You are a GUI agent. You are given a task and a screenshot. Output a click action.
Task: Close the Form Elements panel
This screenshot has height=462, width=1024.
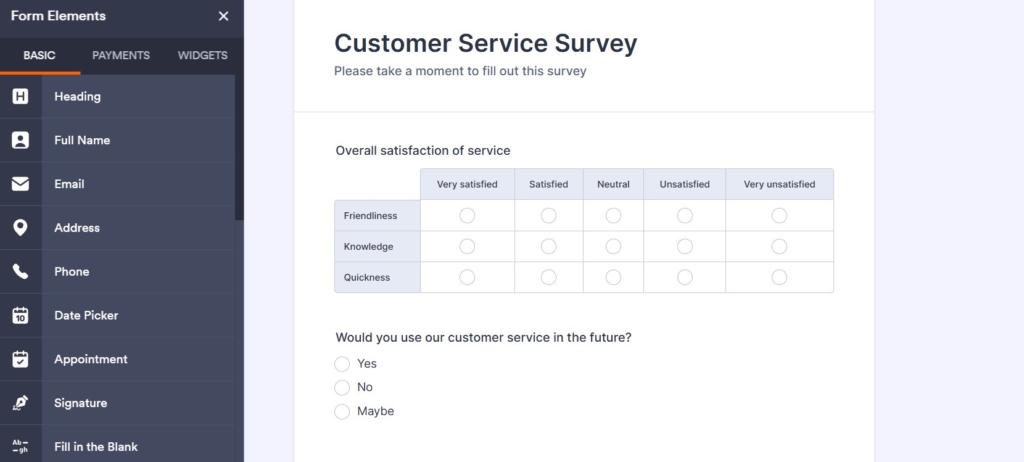click(x=223, y=17)
